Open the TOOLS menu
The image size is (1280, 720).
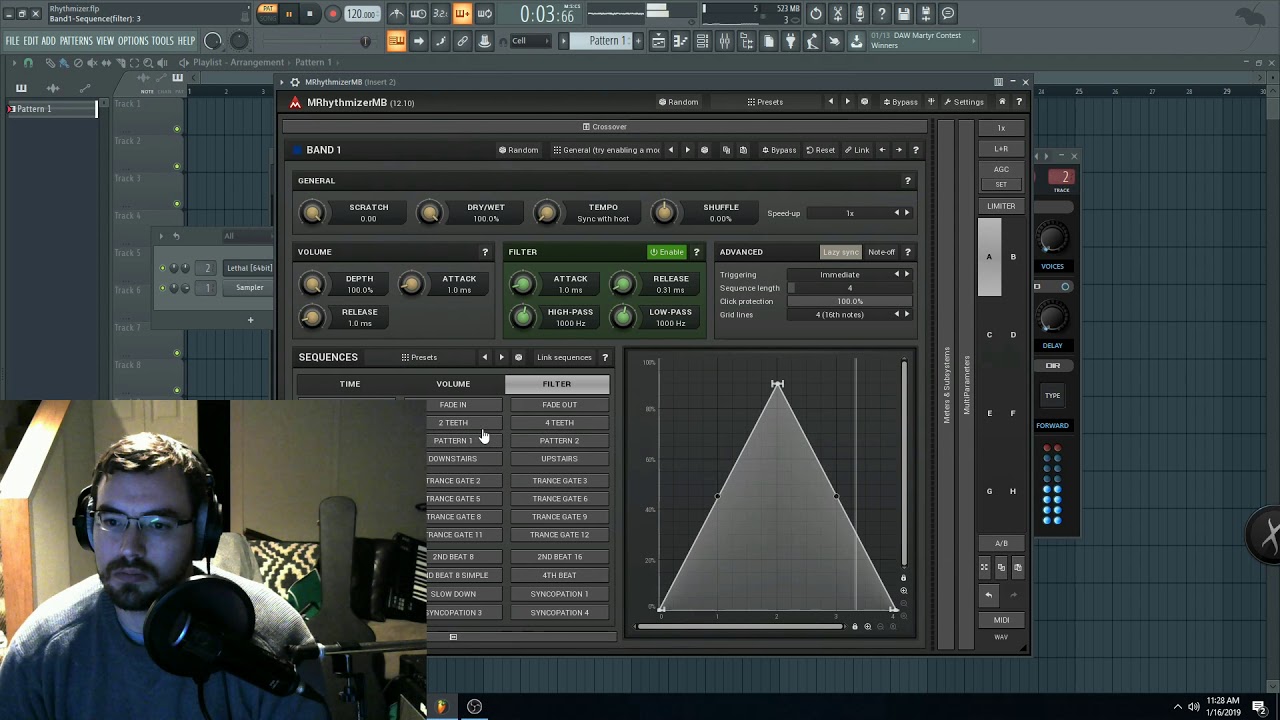[163, 41]
